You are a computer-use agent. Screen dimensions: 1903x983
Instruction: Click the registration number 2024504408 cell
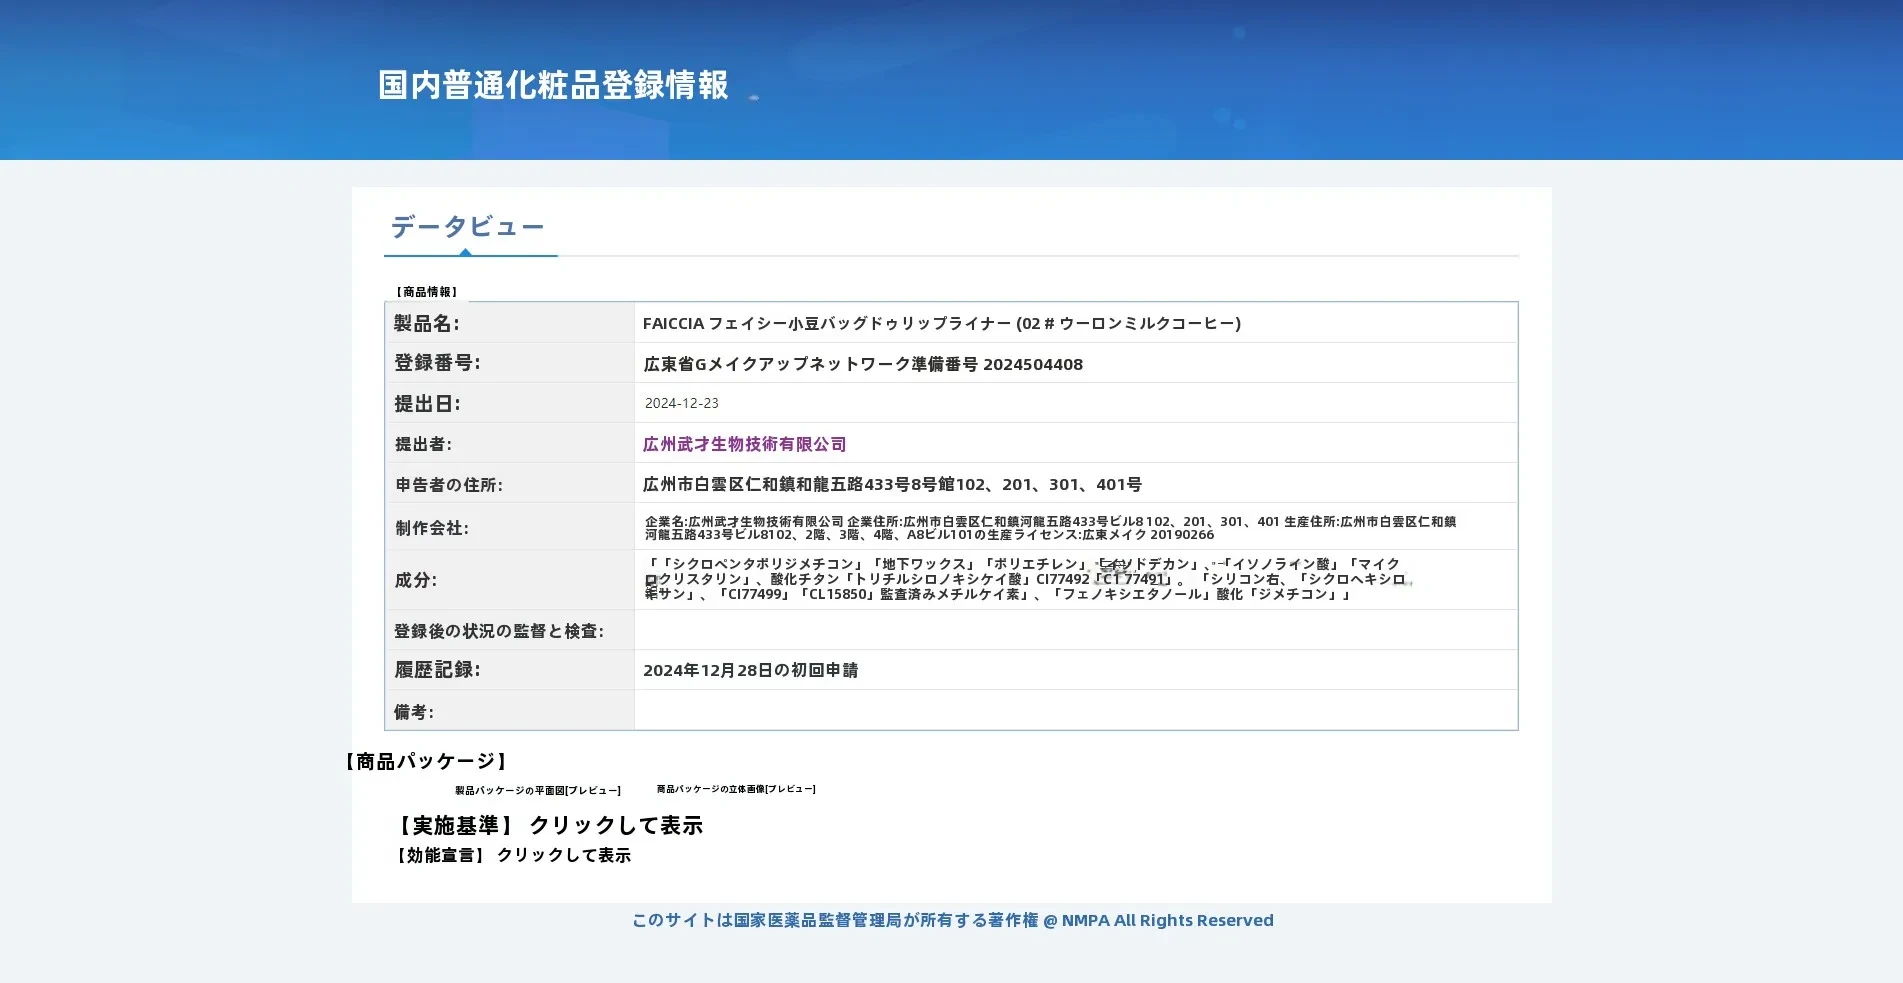[1076, 363]
